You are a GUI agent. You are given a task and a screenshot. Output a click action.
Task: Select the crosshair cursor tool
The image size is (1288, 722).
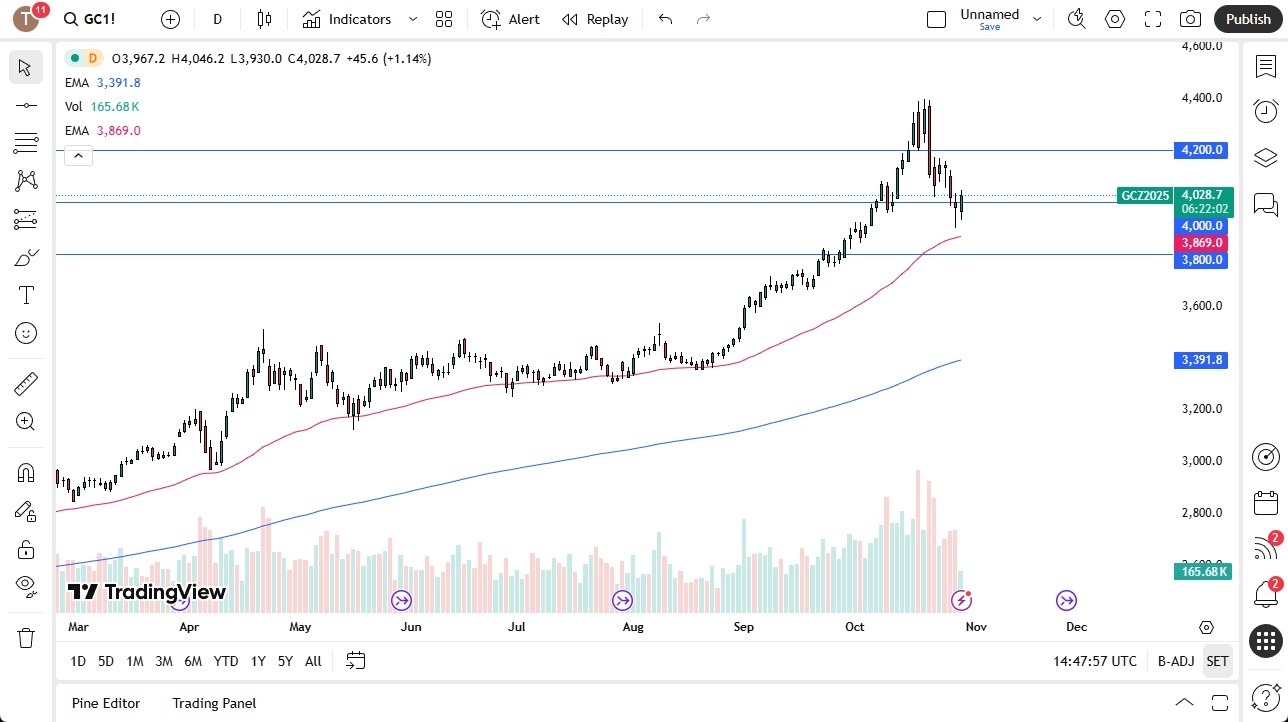tap(25, 67)
